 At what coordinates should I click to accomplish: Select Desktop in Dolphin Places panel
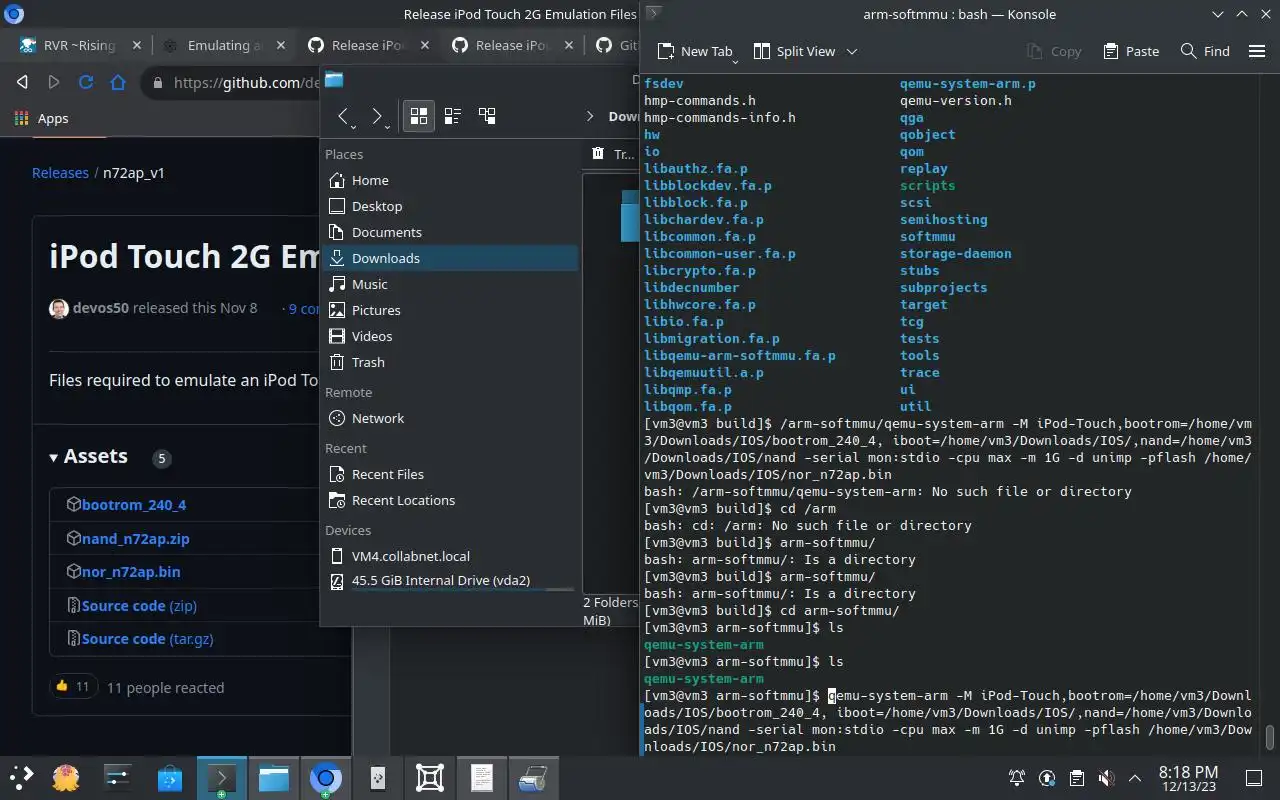pos(450,206)
